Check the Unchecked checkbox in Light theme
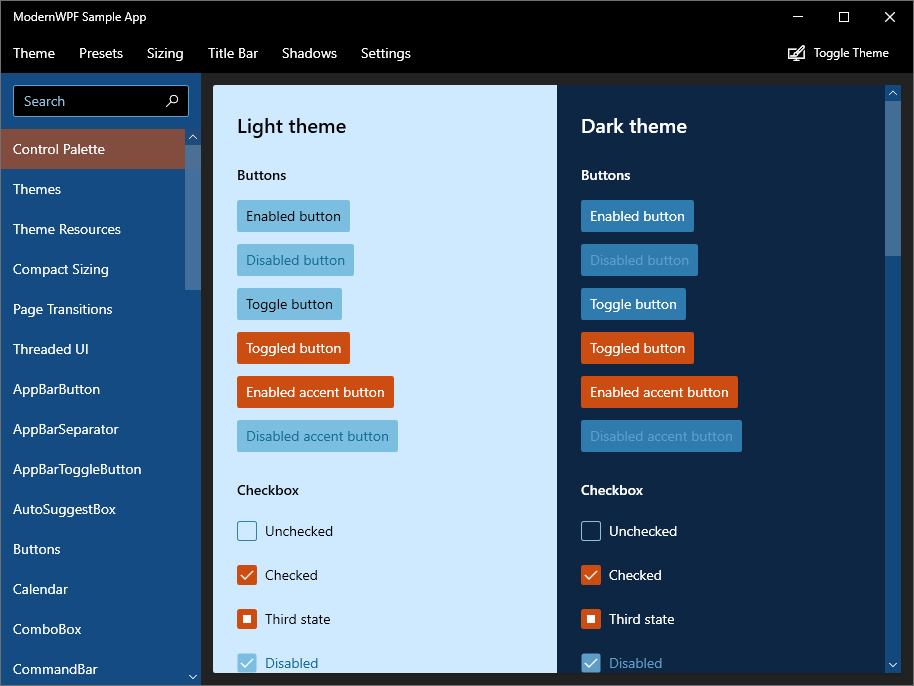Image resolution: width=914 pixels, height=686 pixels. point(246,531)
